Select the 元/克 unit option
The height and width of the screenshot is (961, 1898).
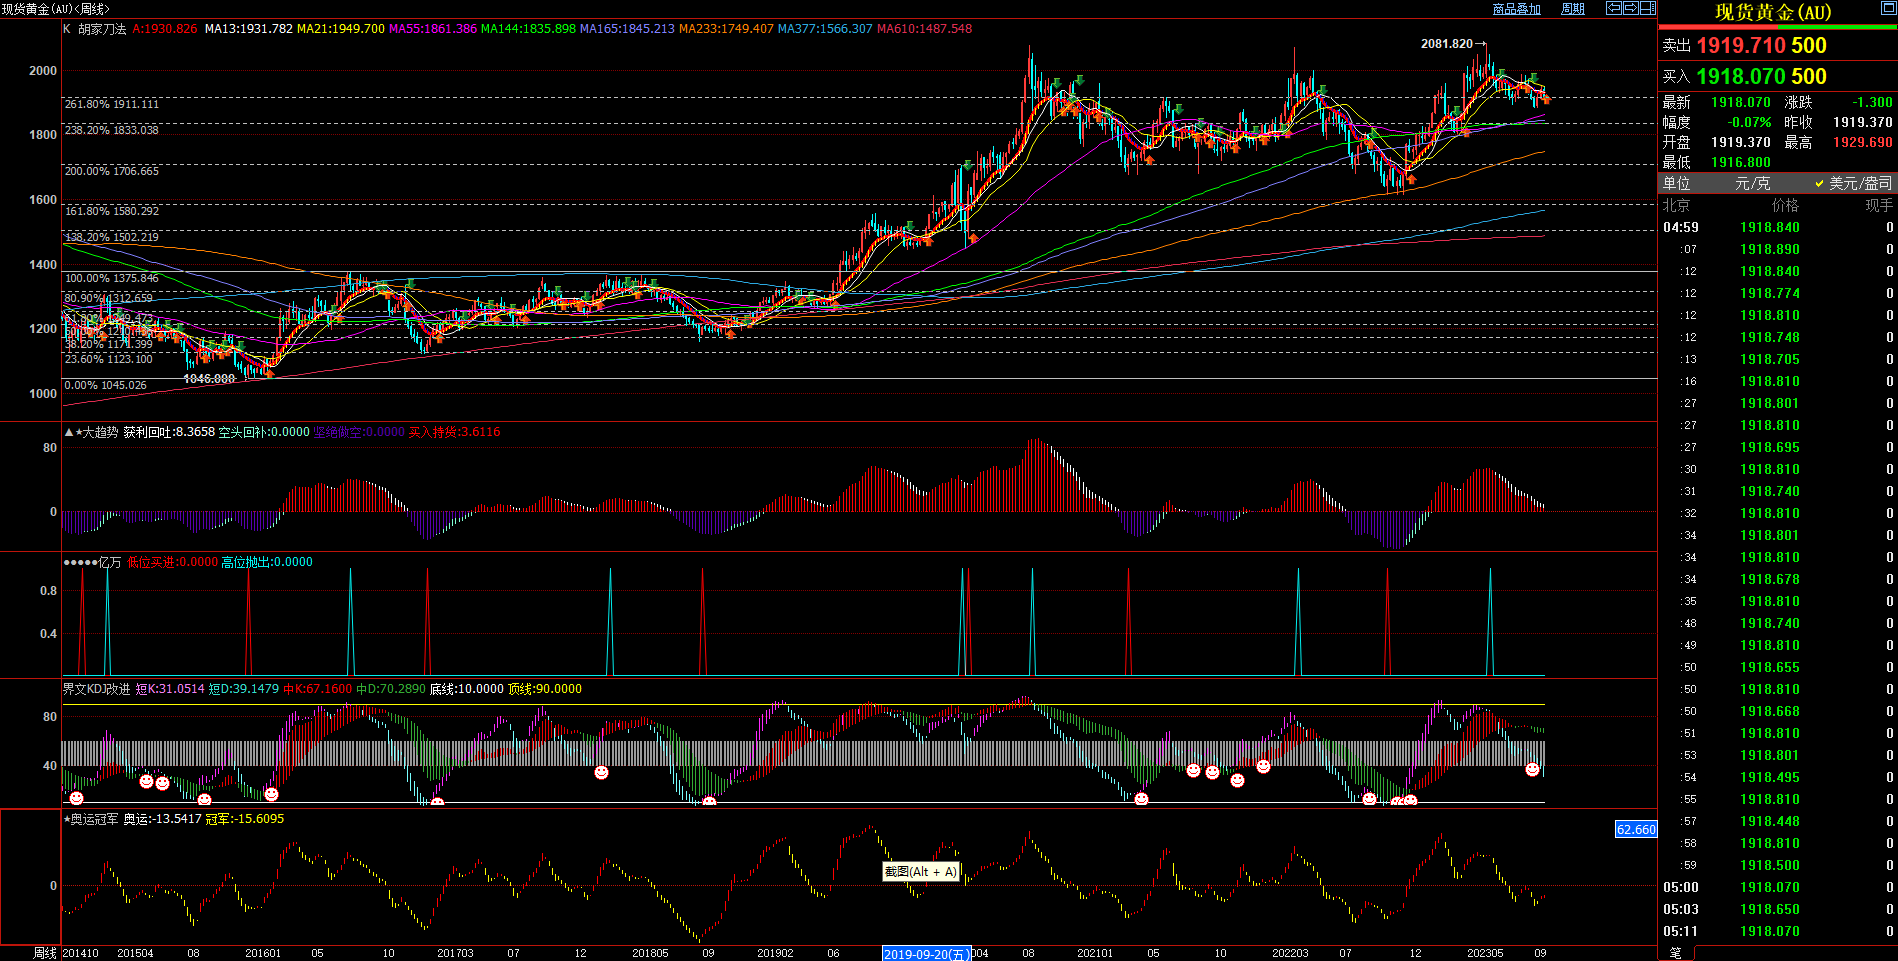pos(1752,183)
